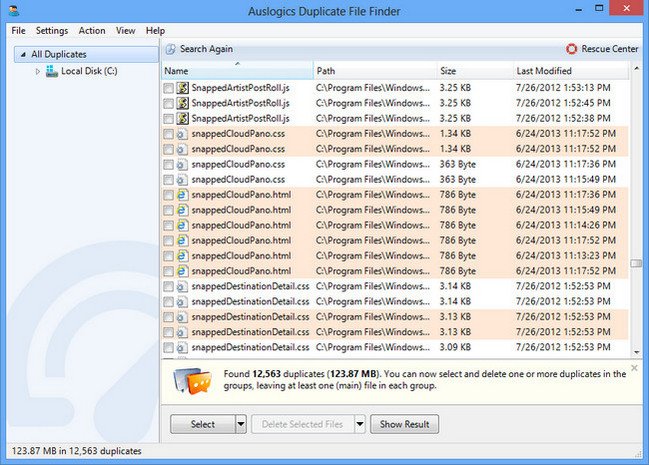
Task: Open the Settings menu
Action: [x=52, y=31]
